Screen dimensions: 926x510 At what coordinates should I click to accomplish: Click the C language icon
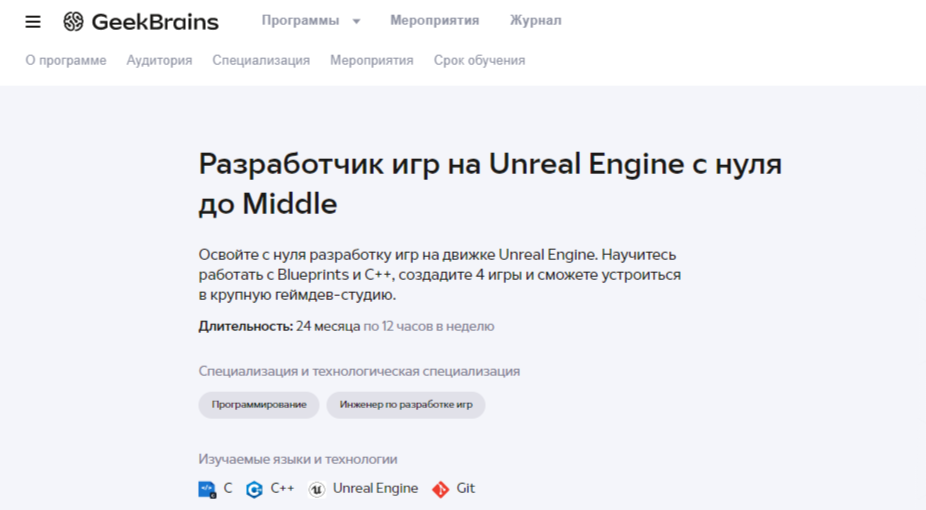click(x=207, y=489)
